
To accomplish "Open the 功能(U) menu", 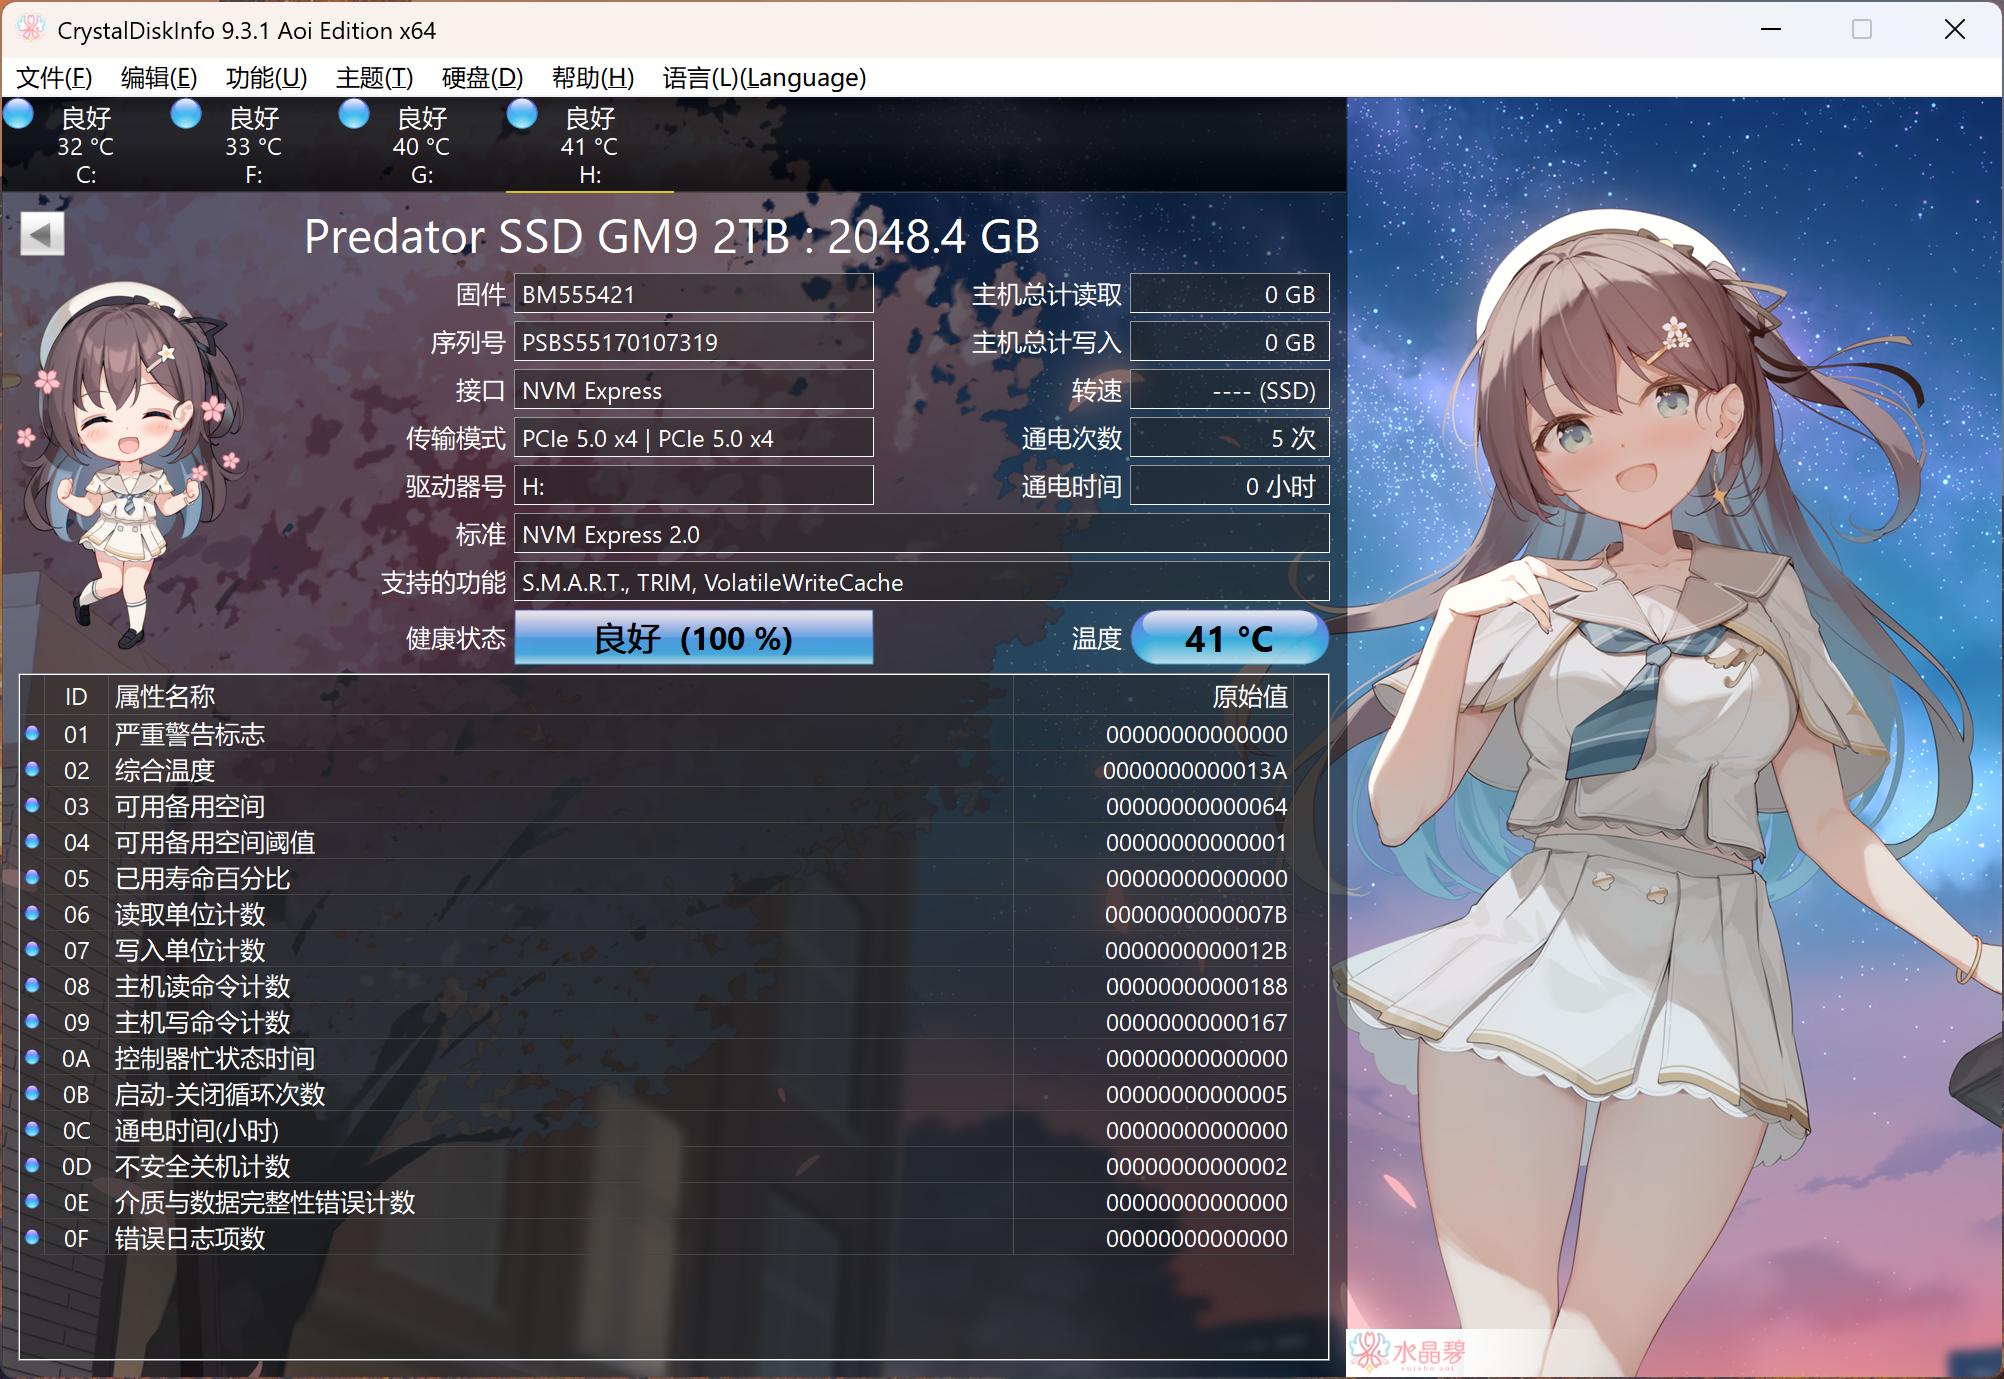I will point(266,77).
